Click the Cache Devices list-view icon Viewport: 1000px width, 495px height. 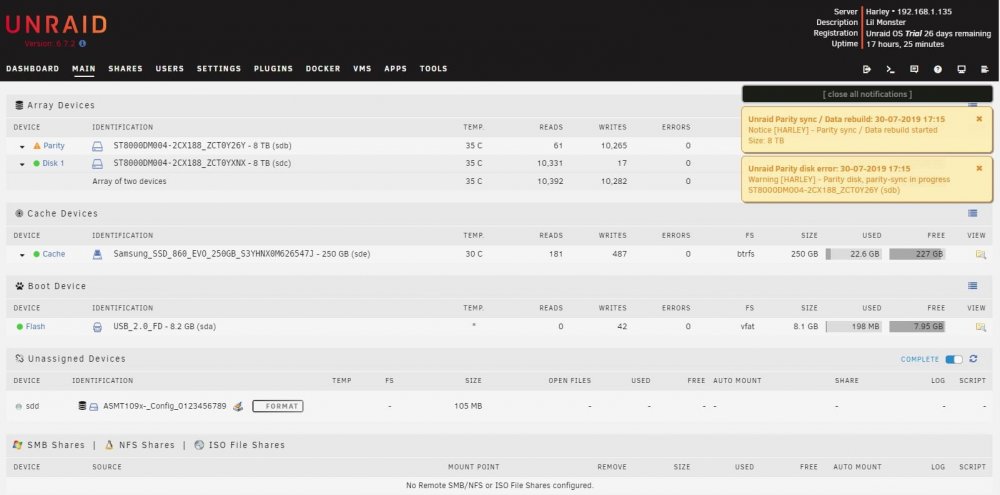[973, 214]
